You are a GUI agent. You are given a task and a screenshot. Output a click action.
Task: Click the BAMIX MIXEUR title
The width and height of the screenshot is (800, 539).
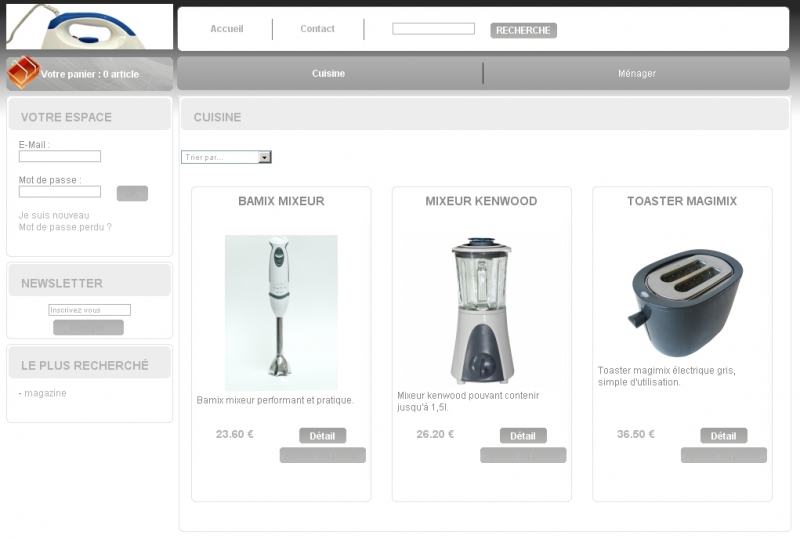tap(281, 201)
